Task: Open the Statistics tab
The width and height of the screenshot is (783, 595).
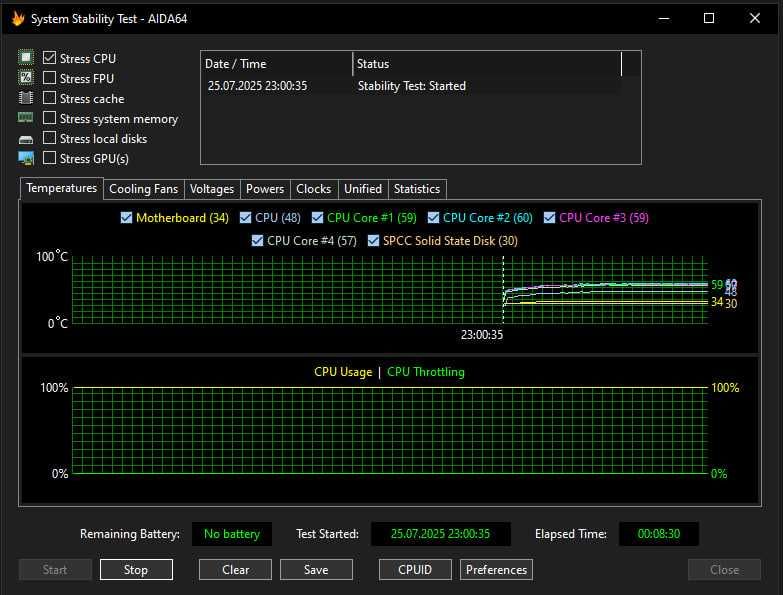Action: pos(417,189)
